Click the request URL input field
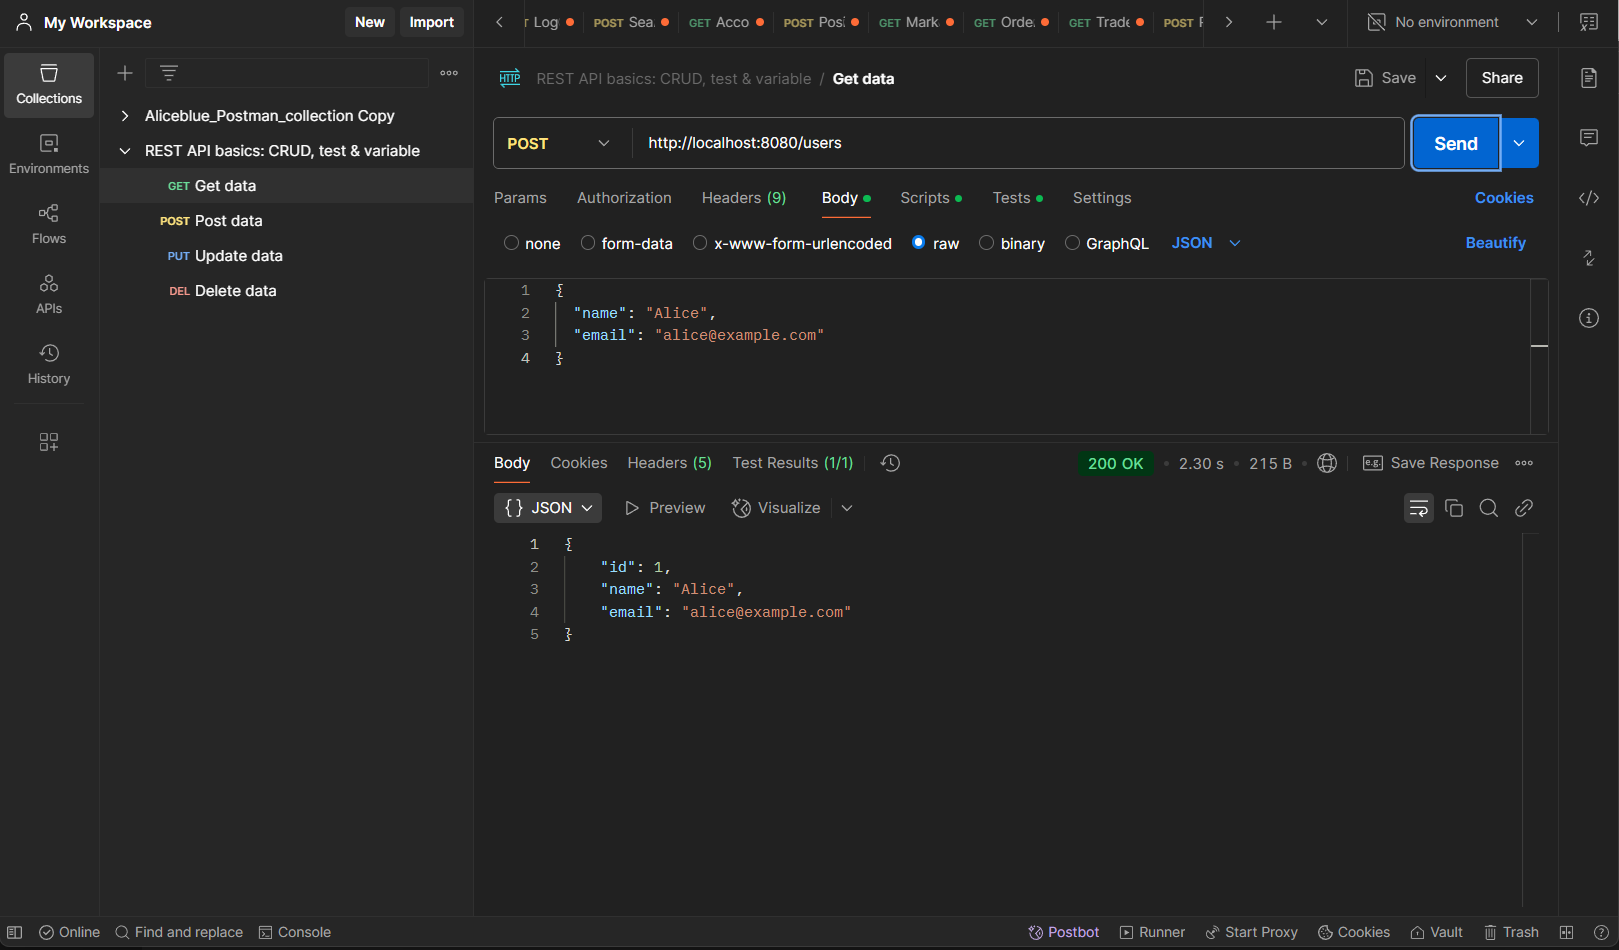The image size is (1619, 950). tap(1017, 143)
